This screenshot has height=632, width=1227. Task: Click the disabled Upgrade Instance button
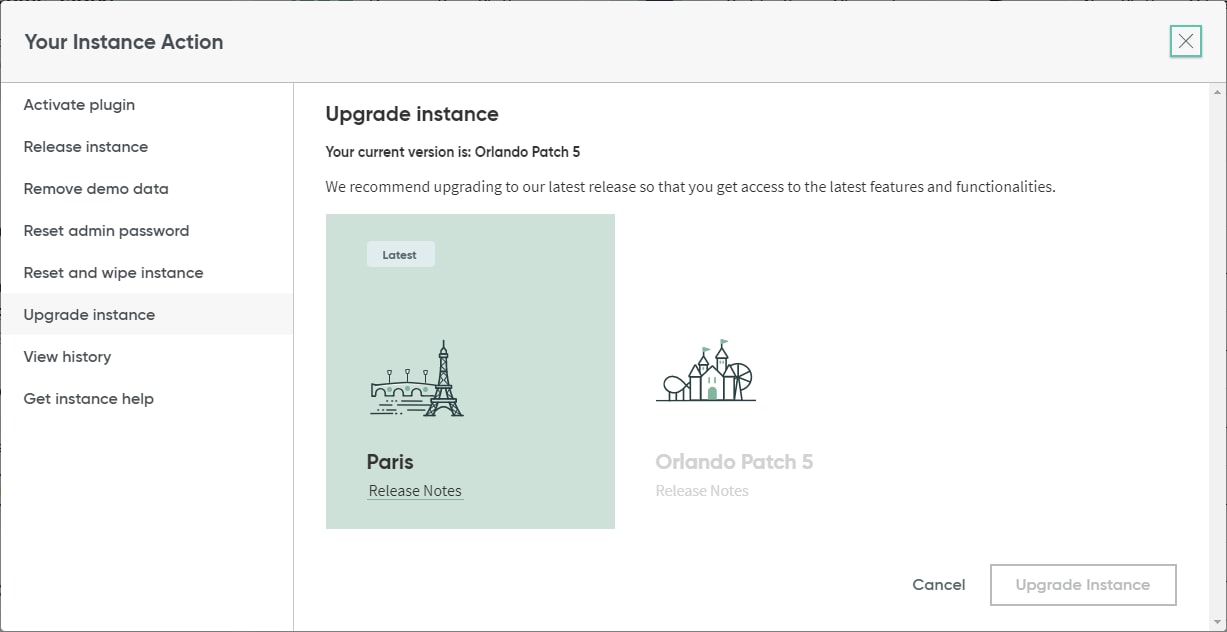[x=1083, y=585]
